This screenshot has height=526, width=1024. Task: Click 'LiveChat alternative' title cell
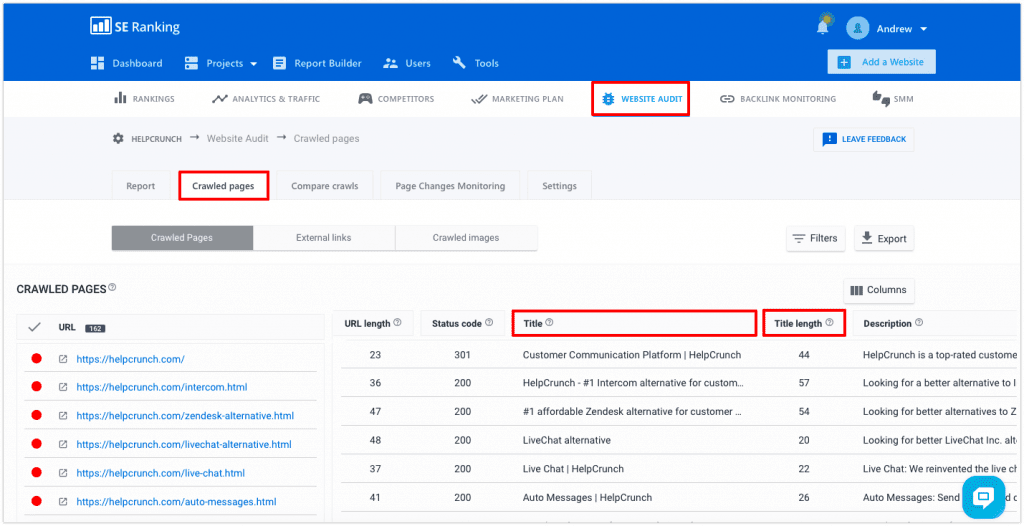pos(567,440)
